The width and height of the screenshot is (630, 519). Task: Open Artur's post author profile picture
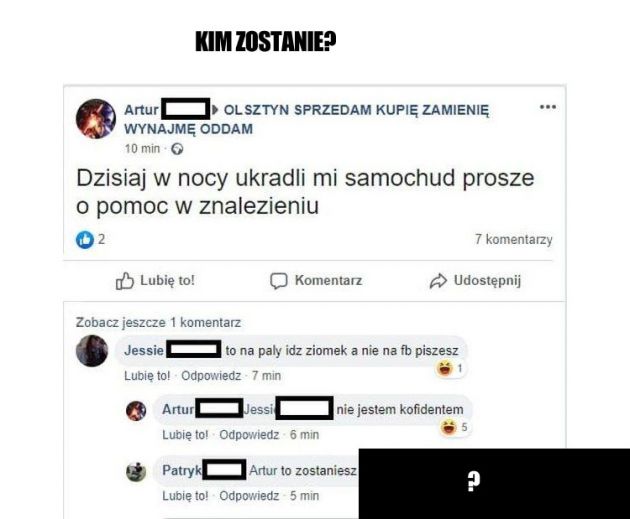point(96,119)
